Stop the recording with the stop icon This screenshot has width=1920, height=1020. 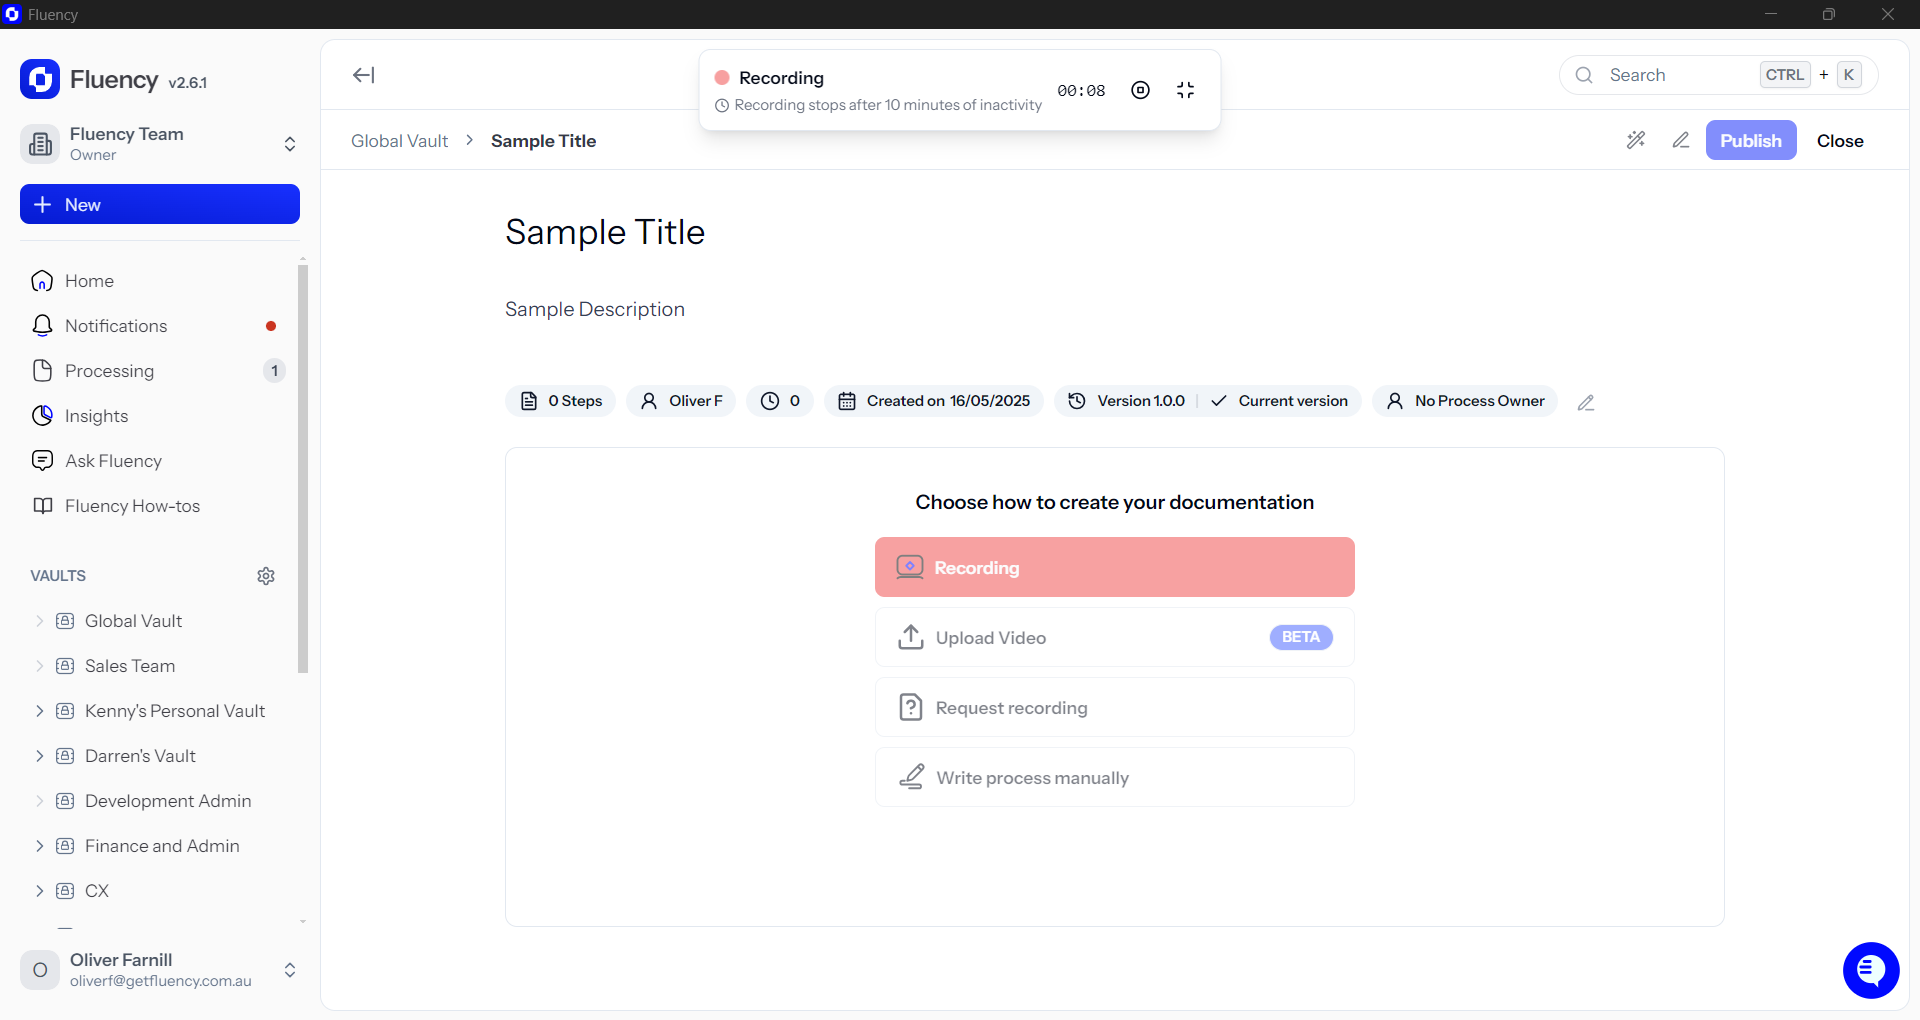(1140, 90)
